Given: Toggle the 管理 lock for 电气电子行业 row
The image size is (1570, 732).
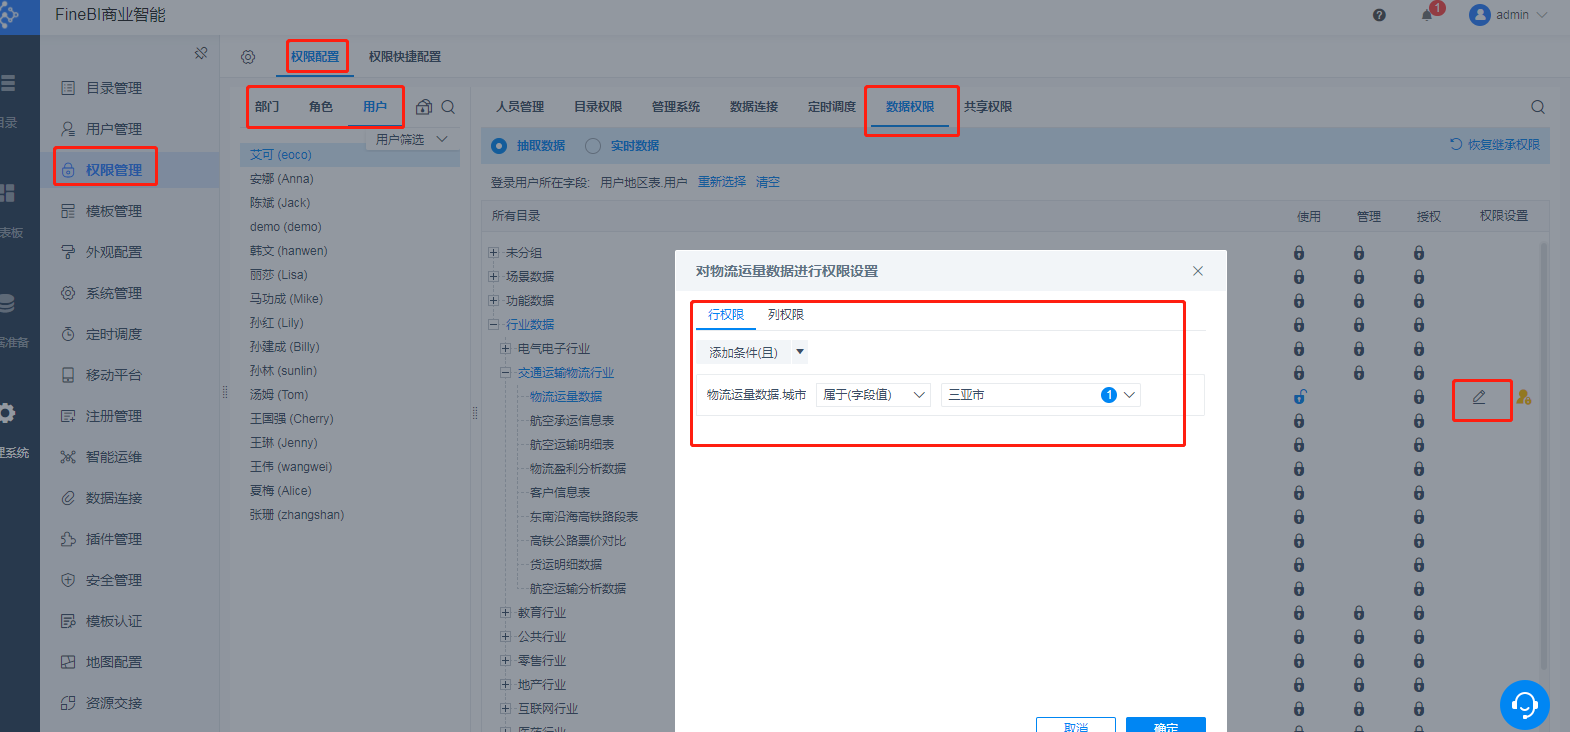Looking at the screenshot, I should coord(1359,349).
